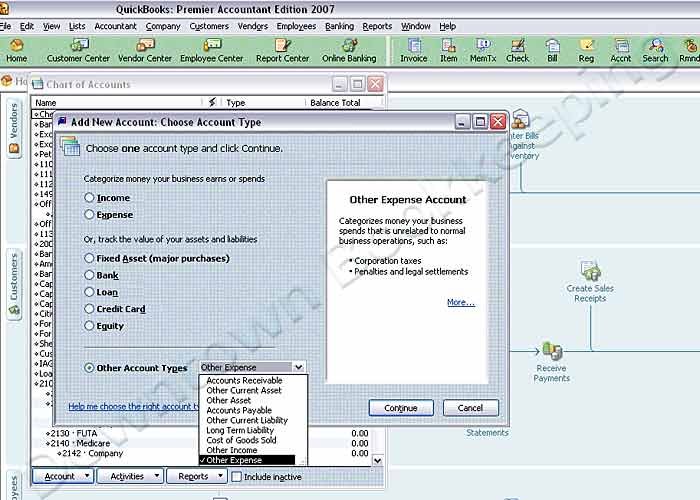Image resolution: width=700 pixels, height=500 pixels.
Task: Select the Bank radio button
Action: (89, 275)
